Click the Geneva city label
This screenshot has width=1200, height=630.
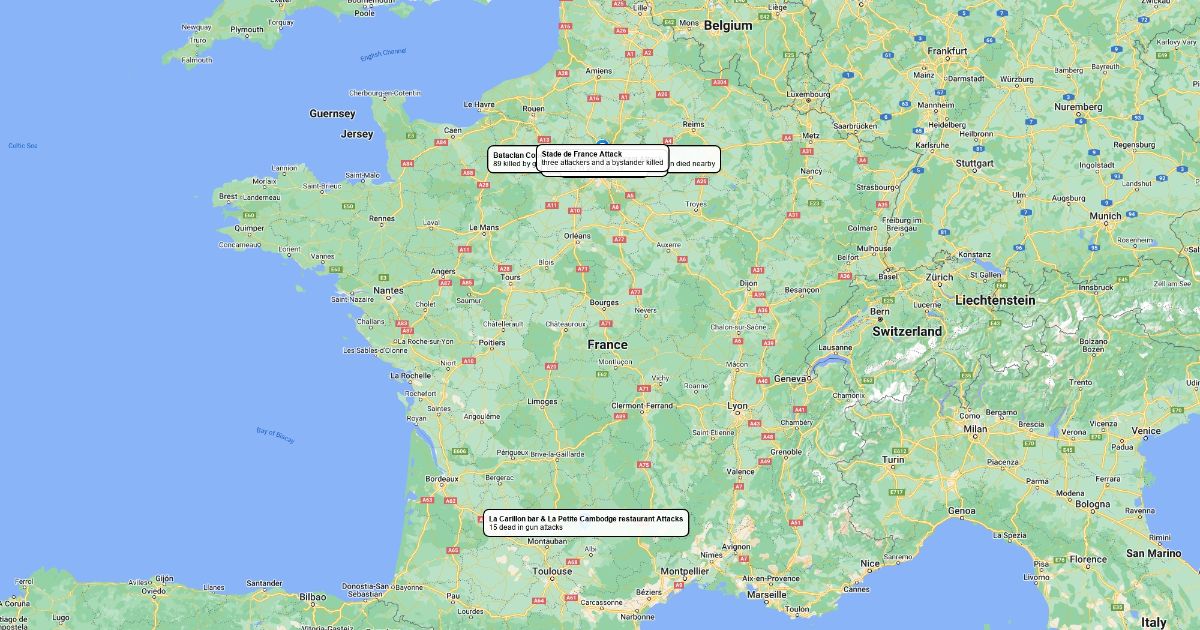pyautogui.click(x=789, y=379)
